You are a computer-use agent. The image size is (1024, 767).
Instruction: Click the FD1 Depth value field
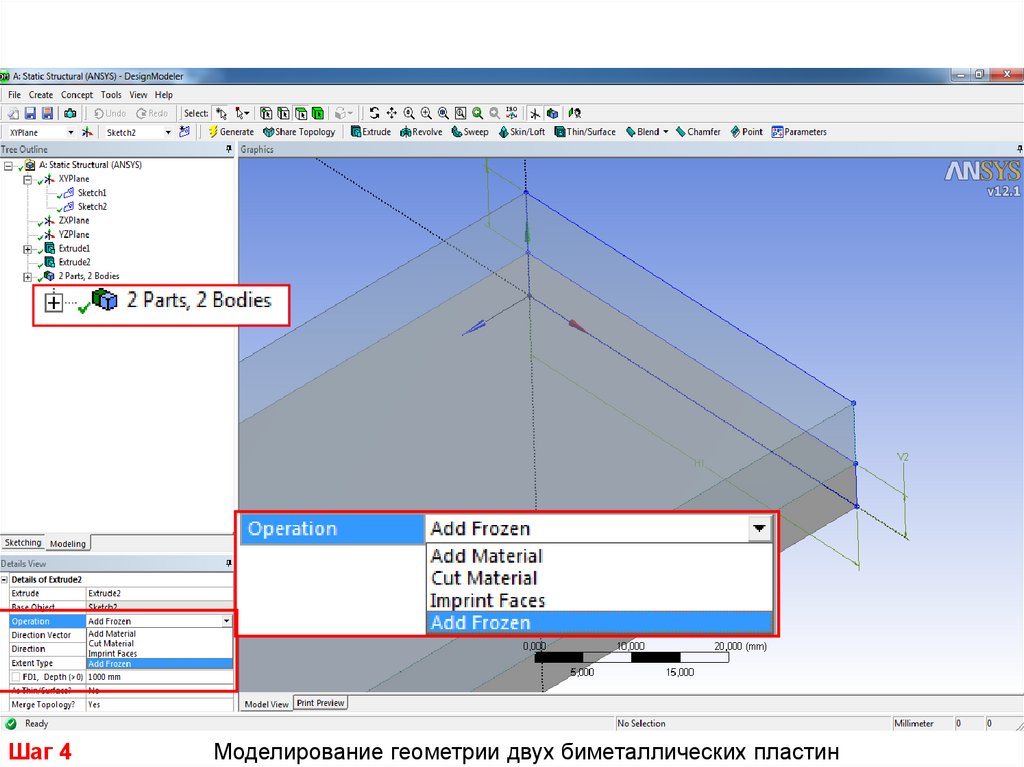160,677
